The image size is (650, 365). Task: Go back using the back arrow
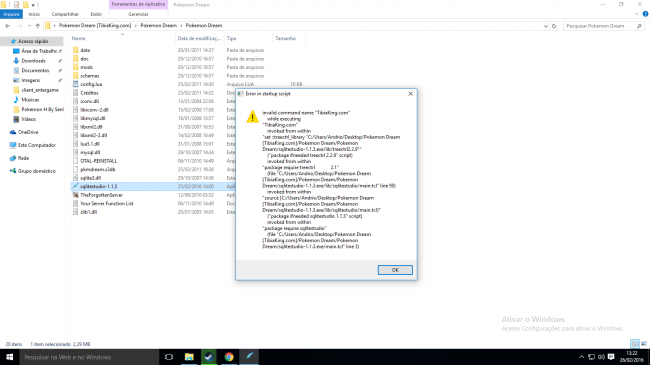(8, 26)
